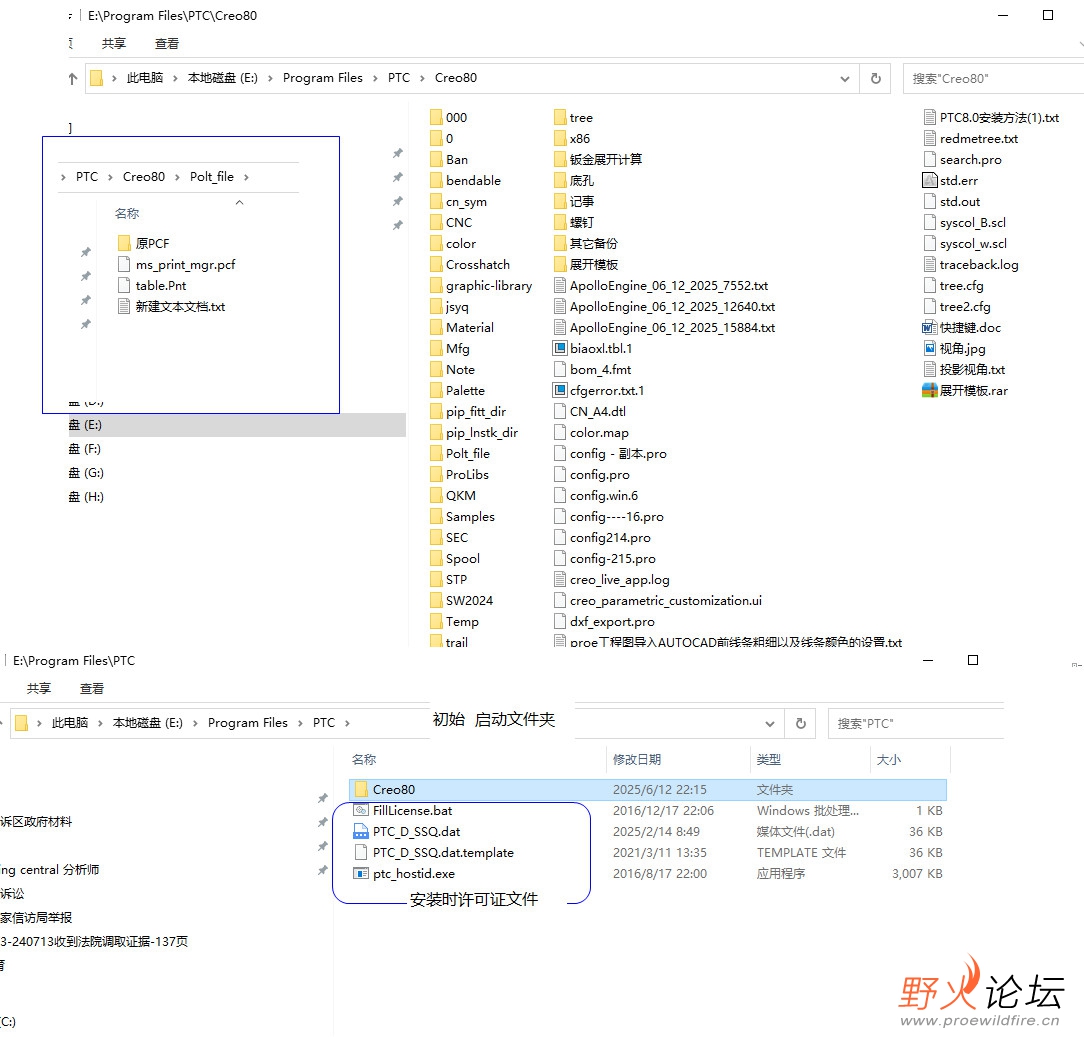This screenshot has height=1037, width=1084.
Task: Expand the chevron after Program Files in Creo80 path
Action: [375, 78]
